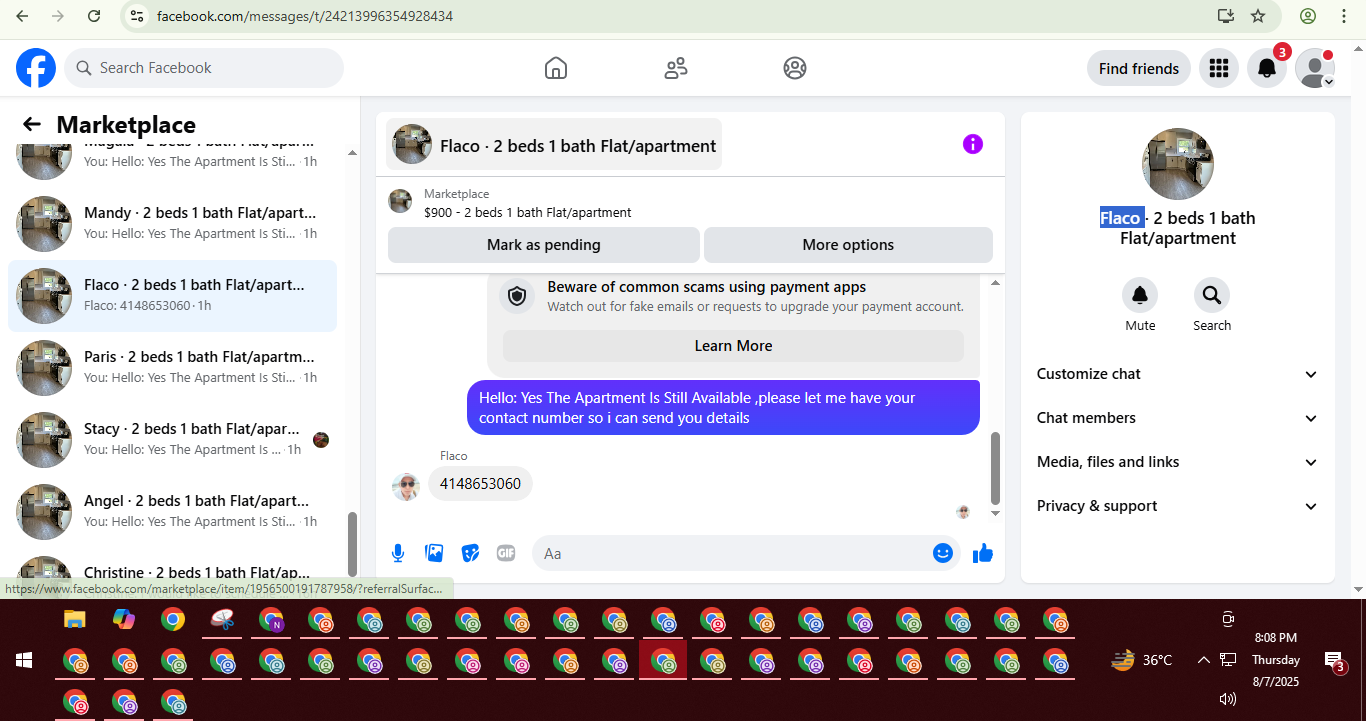Image resolution: width=1366 pixels, height=721 pixels.
Task: Open Angel's conversation in the list
Action: (x=172, y=512)
